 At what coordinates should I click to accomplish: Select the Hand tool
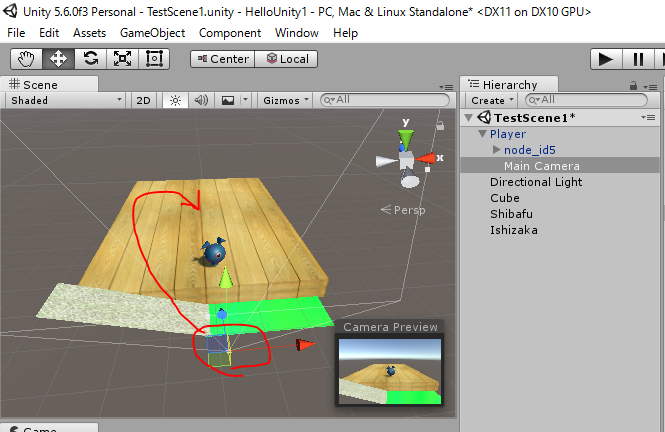[26, 59]
